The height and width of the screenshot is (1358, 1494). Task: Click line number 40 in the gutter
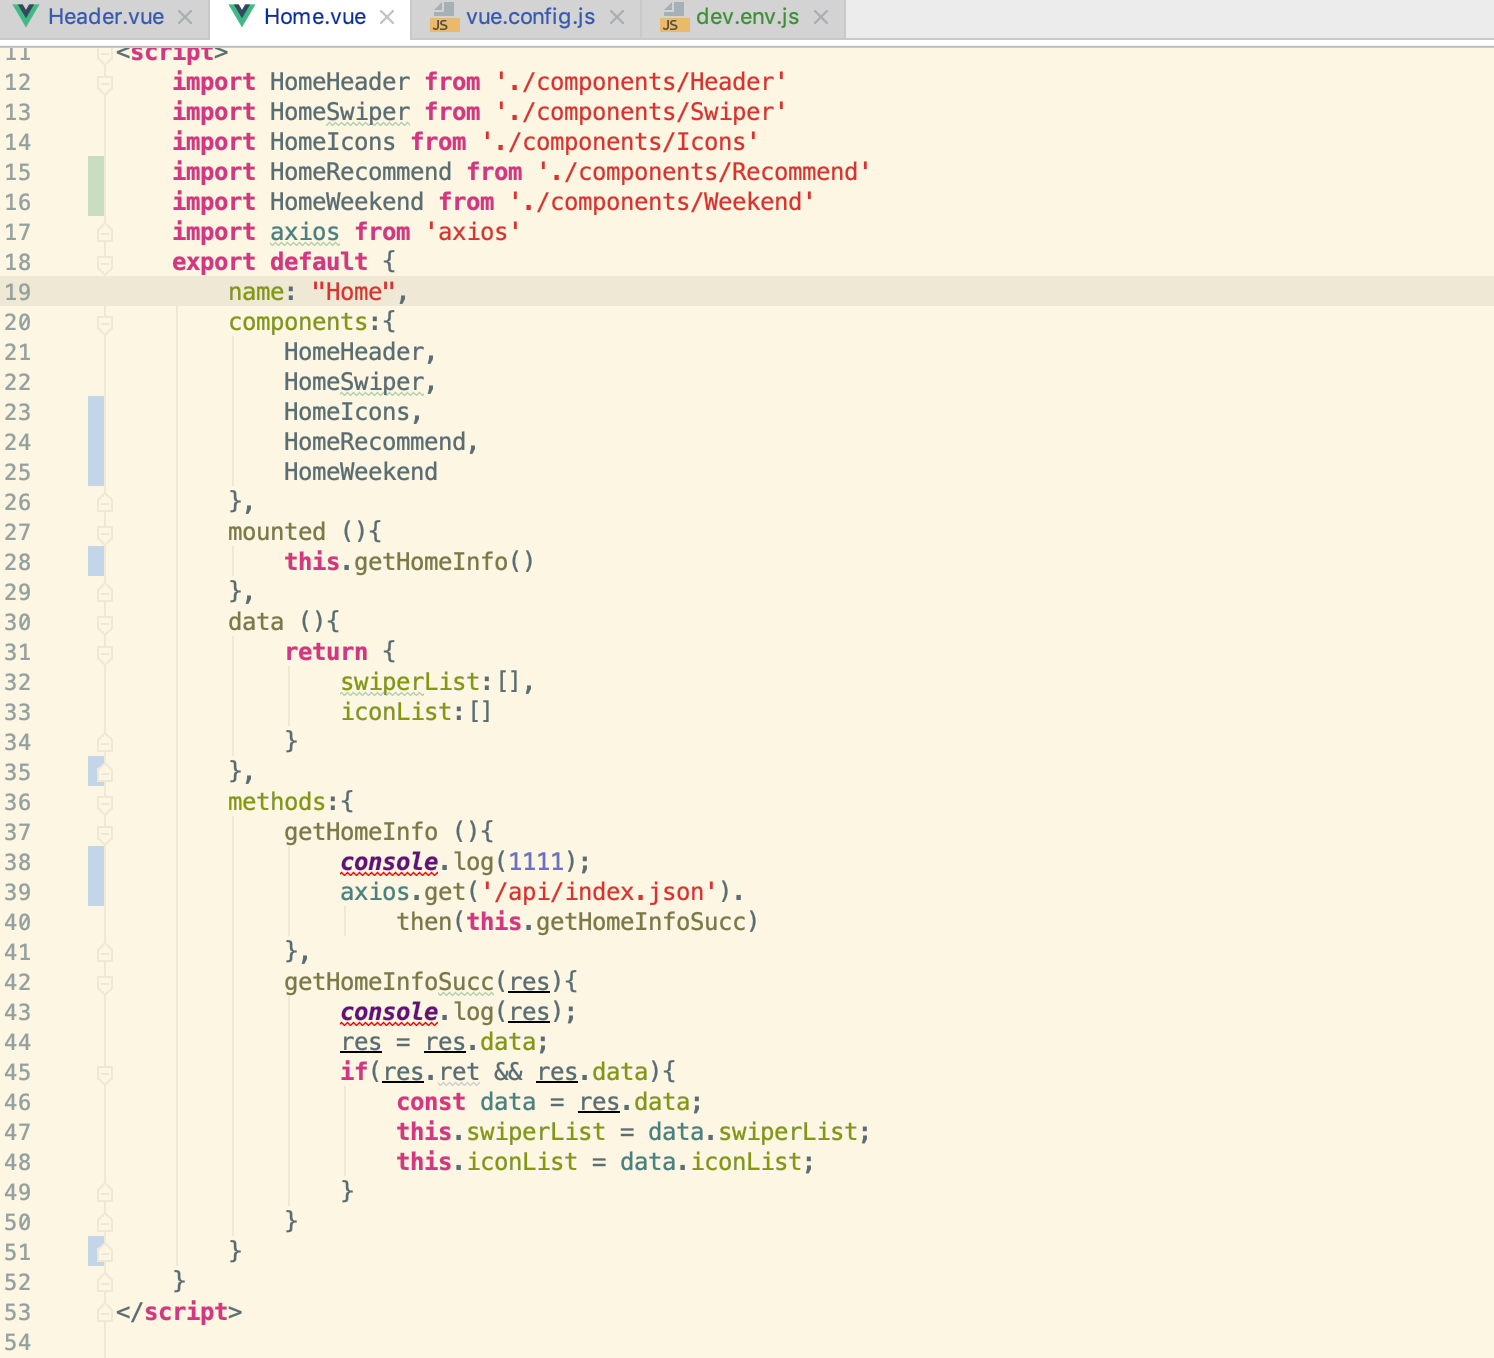[18, 922]
